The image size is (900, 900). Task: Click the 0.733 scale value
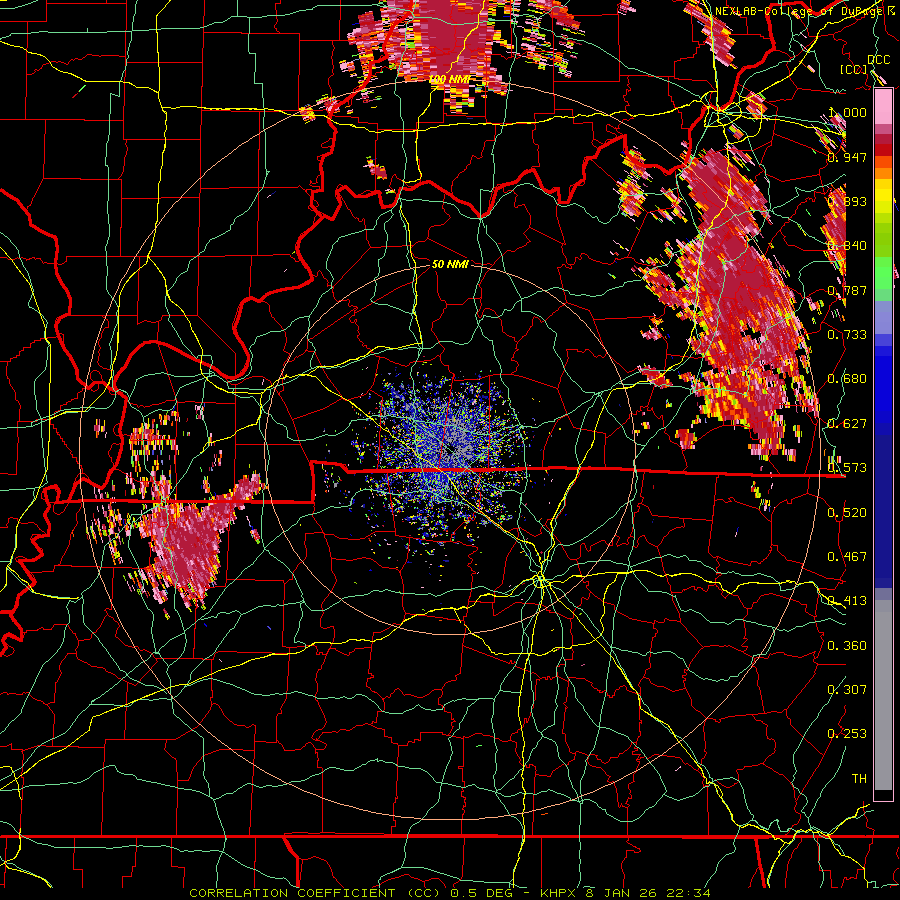point(847,335)
